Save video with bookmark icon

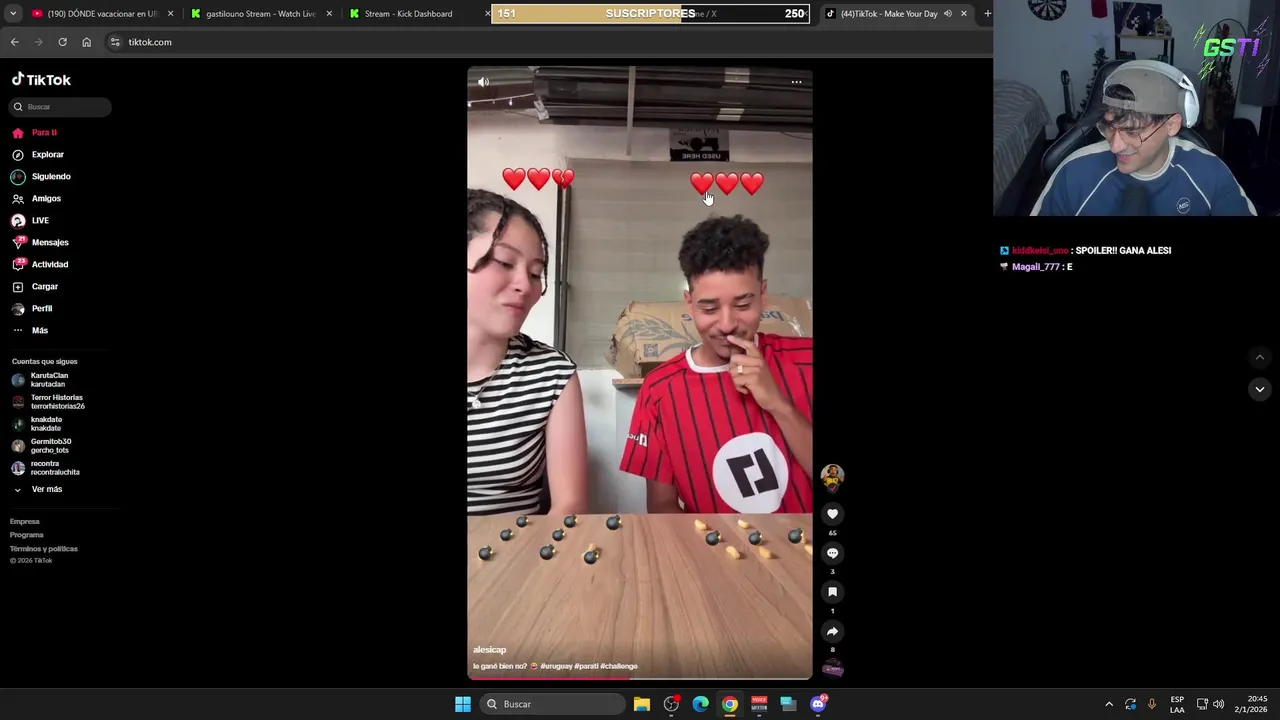(x=832, y=592)
